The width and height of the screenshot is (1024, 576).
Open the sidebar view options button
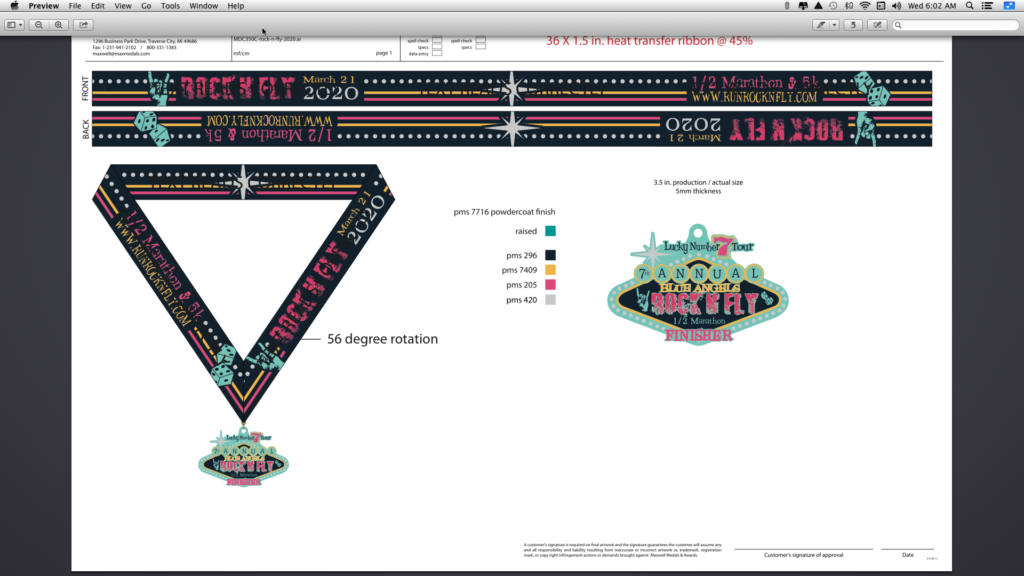(x=14, y=25)
